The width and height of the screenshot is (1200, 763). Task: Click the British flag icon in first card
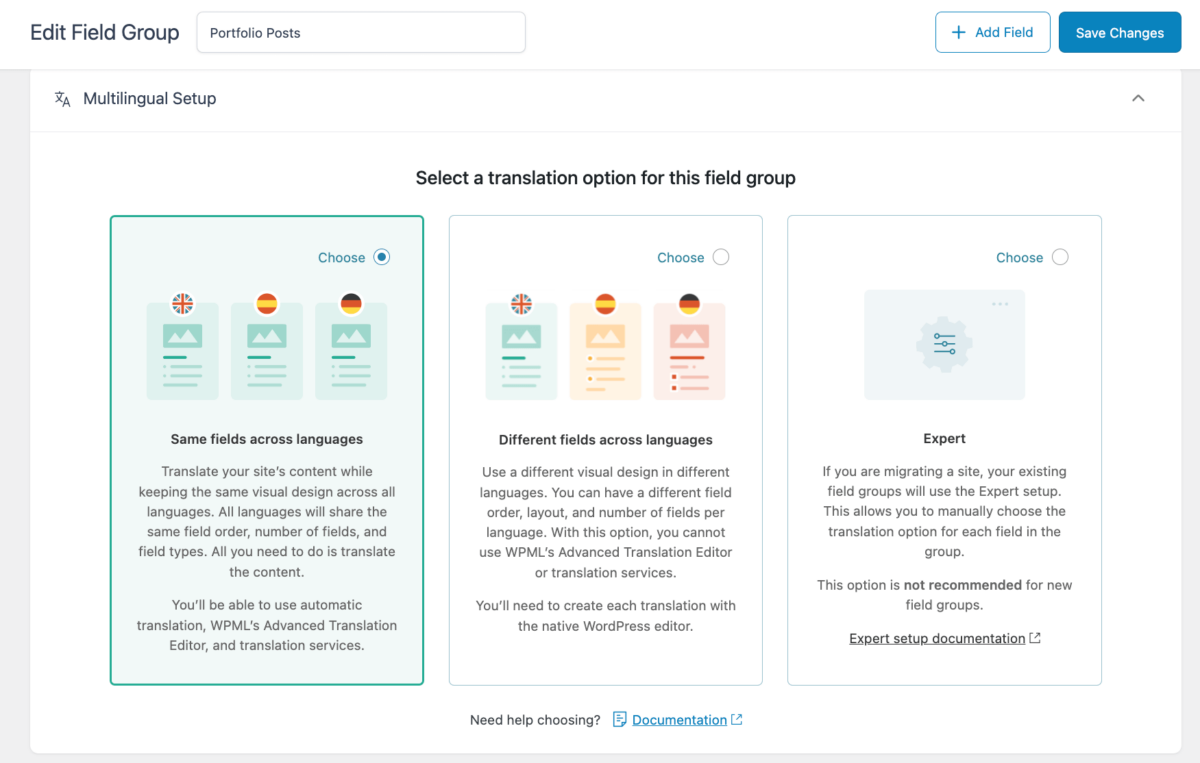click(x=183, y=301)
